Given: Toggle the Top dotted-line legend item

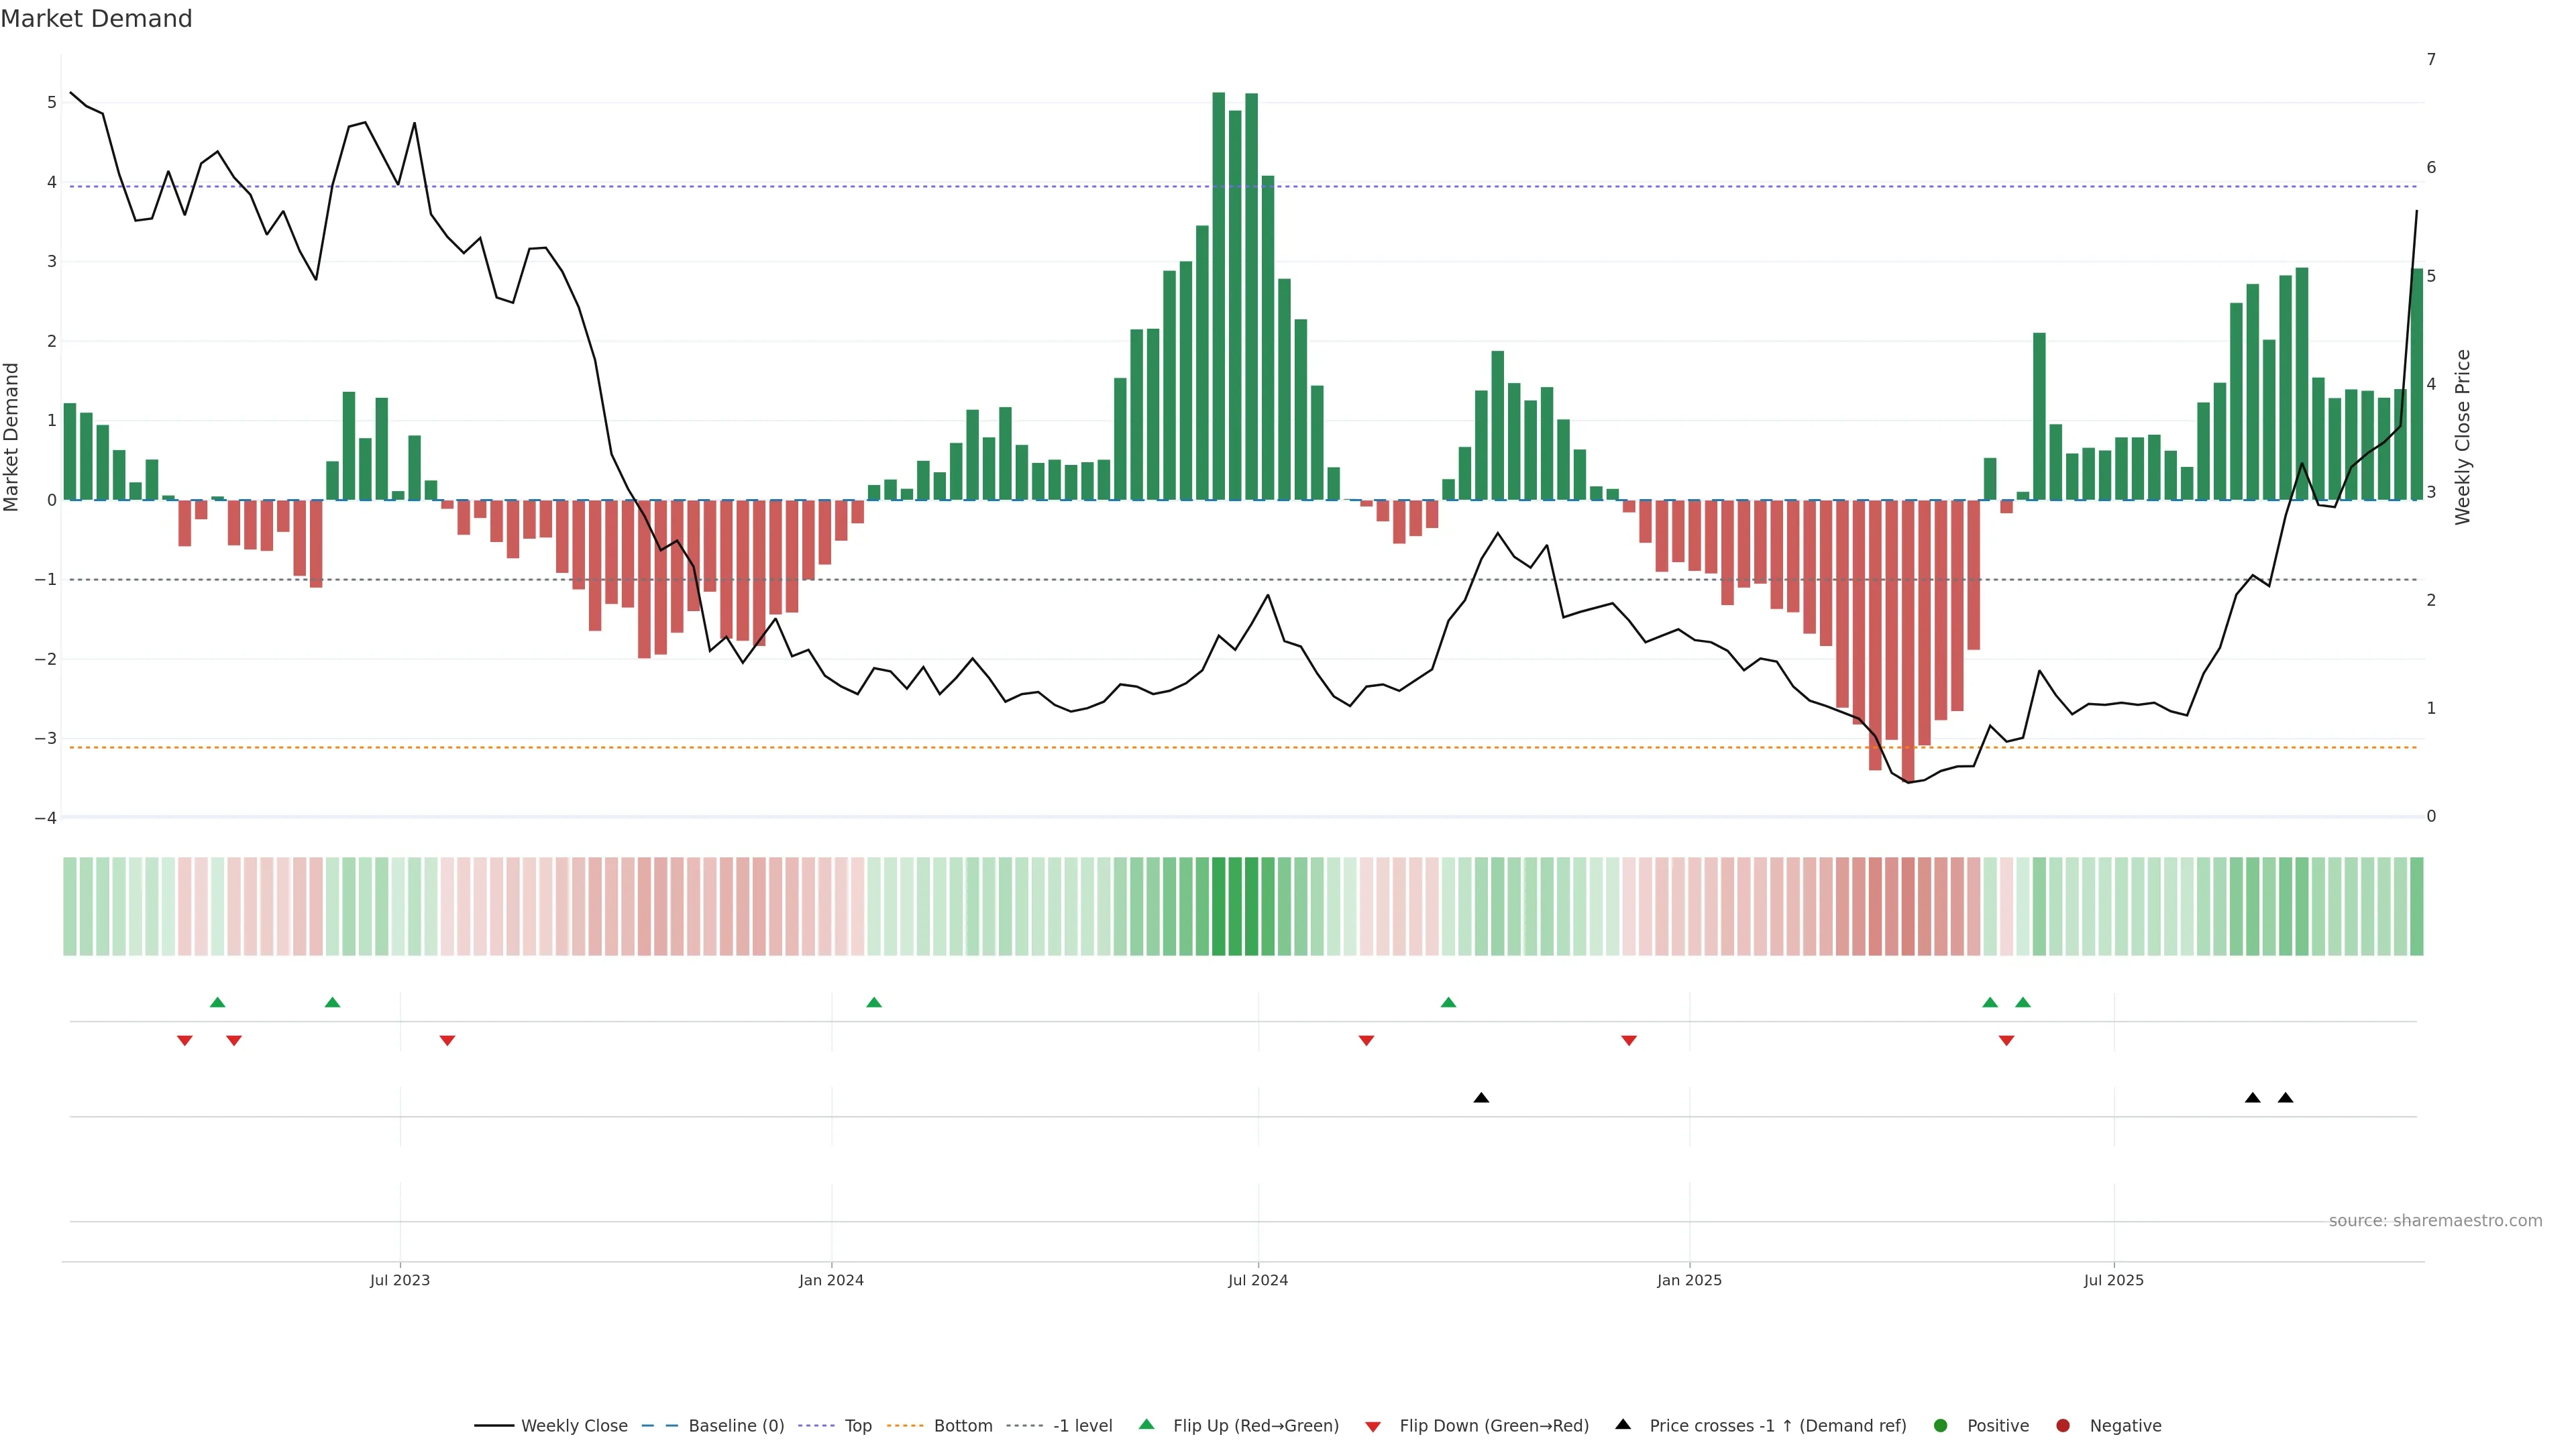Looking at the screenshot, I should 857,1426.
